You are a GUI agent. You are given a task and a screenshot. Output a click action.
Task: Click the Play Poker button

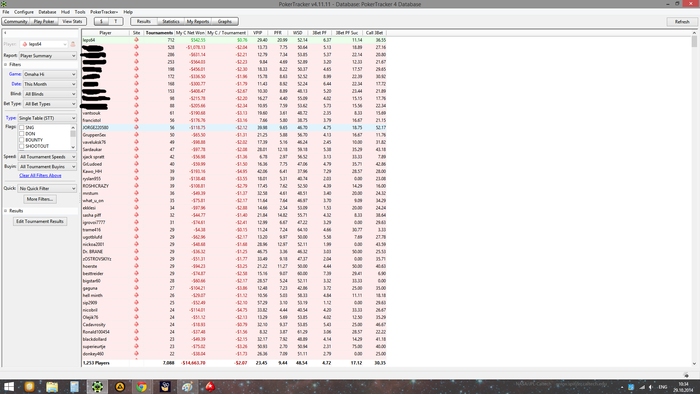pyautogui.click(x=44, y=21)
